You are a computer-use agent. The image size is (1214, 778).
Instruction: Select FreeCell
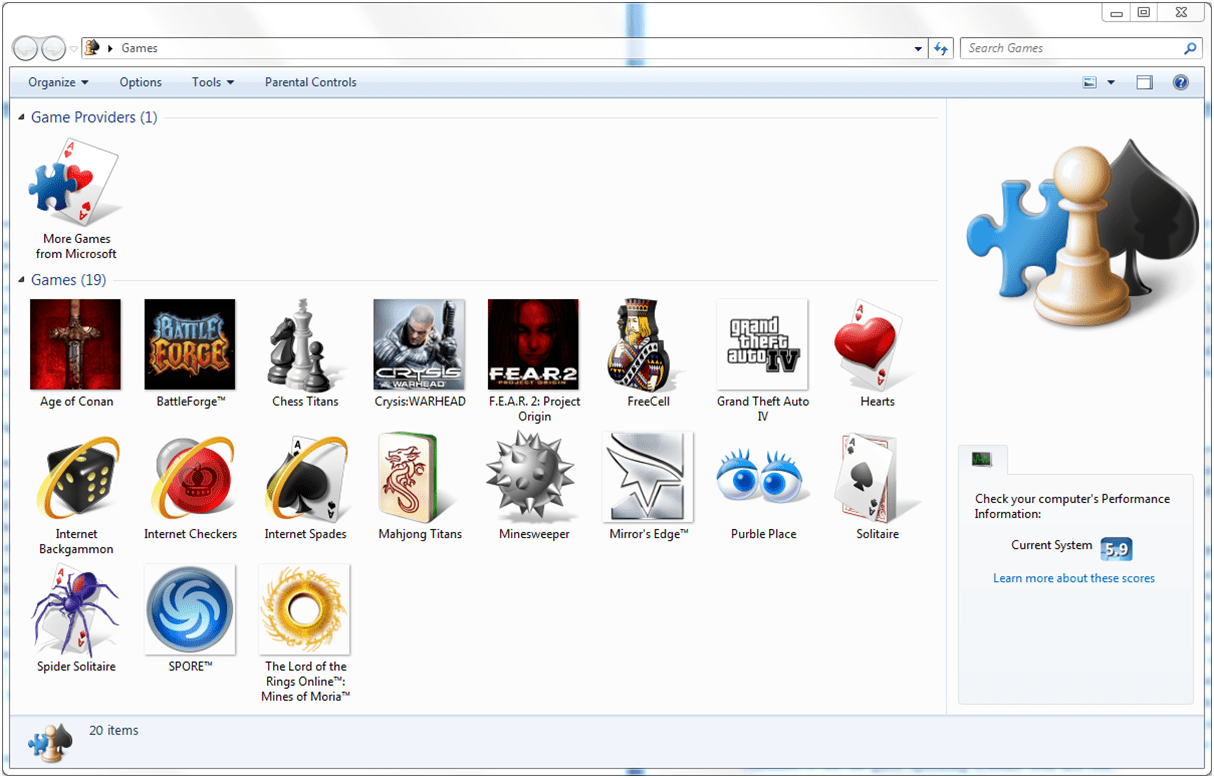tap(648, 345)
